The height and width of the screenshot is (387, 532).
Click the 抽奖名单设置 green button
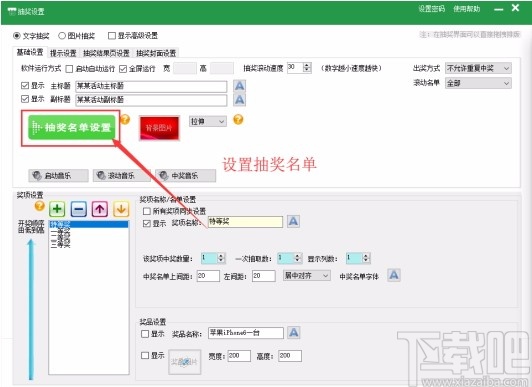(72, 128)
